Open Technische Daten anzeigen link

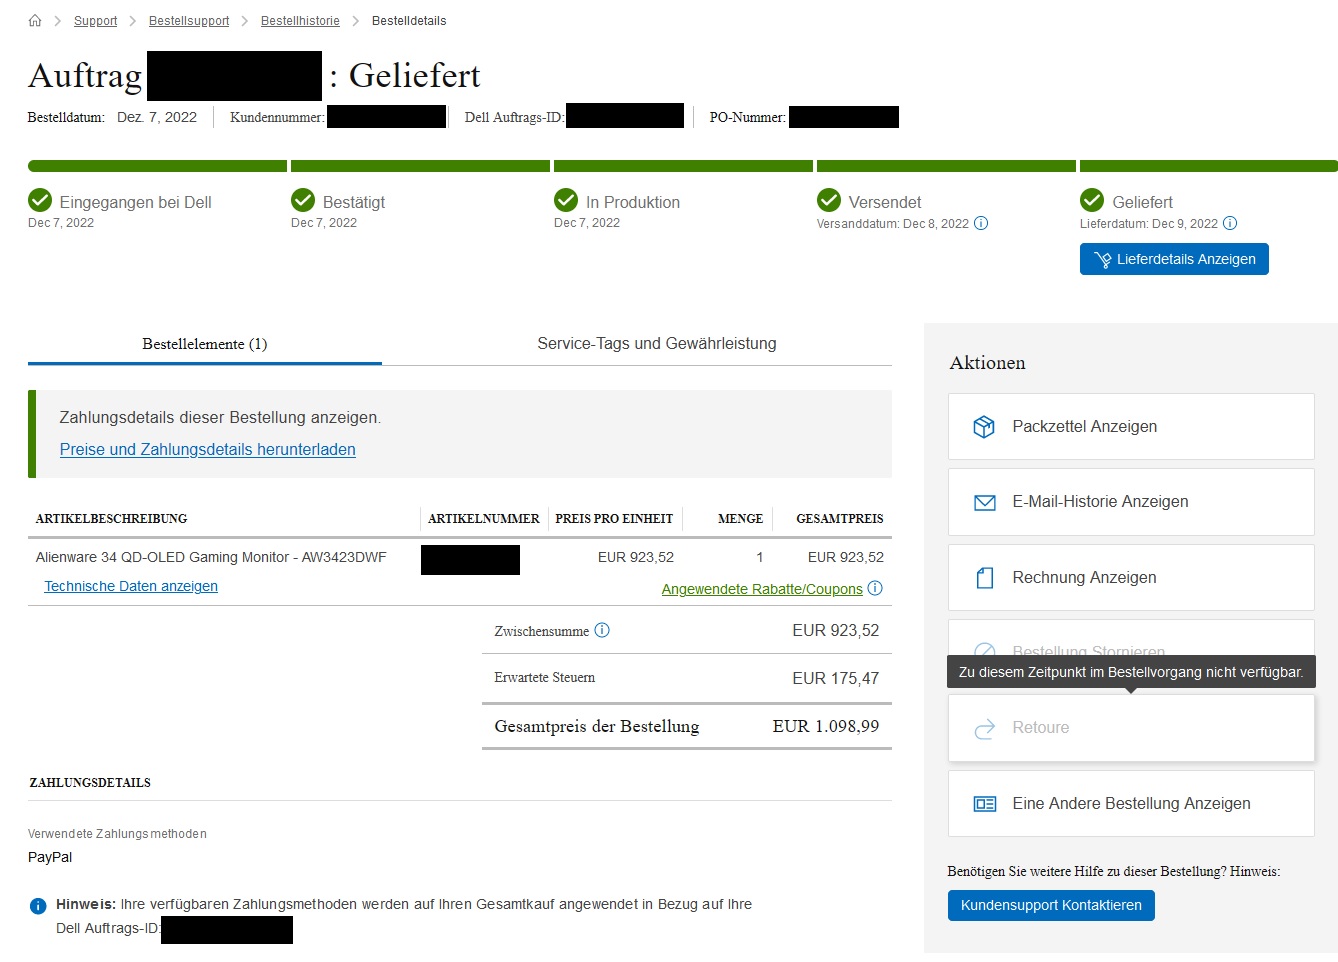click(131, 586)
